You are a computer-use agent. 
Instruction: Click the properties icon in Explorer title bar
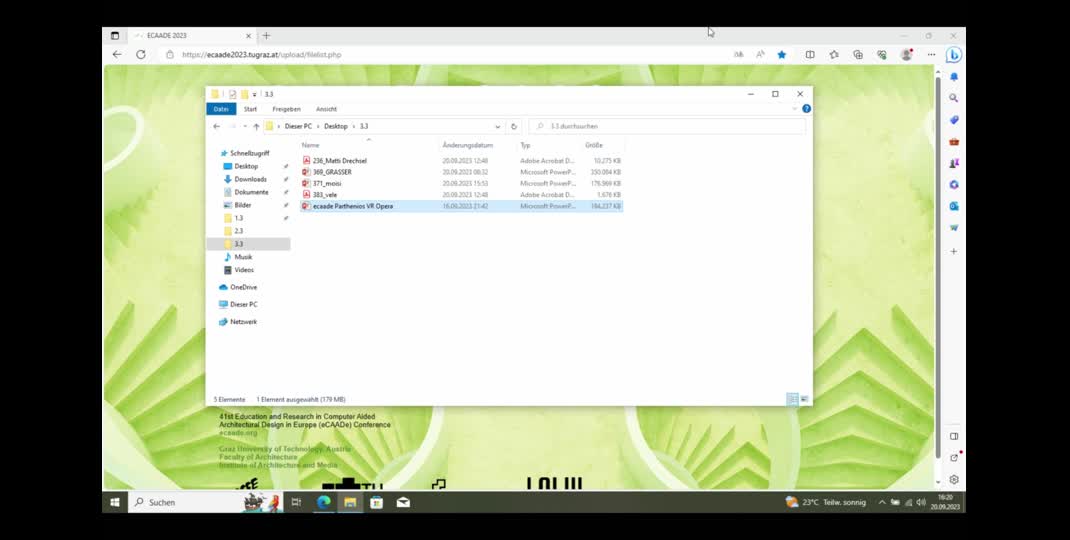tap(233, 94)
